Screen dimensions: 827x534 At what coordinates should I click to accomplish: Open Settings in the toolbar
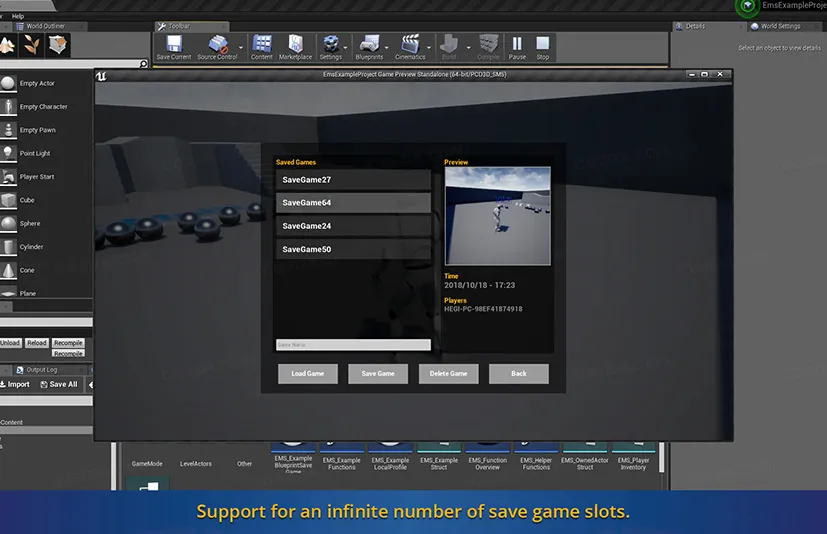click(x=331, y=47)
